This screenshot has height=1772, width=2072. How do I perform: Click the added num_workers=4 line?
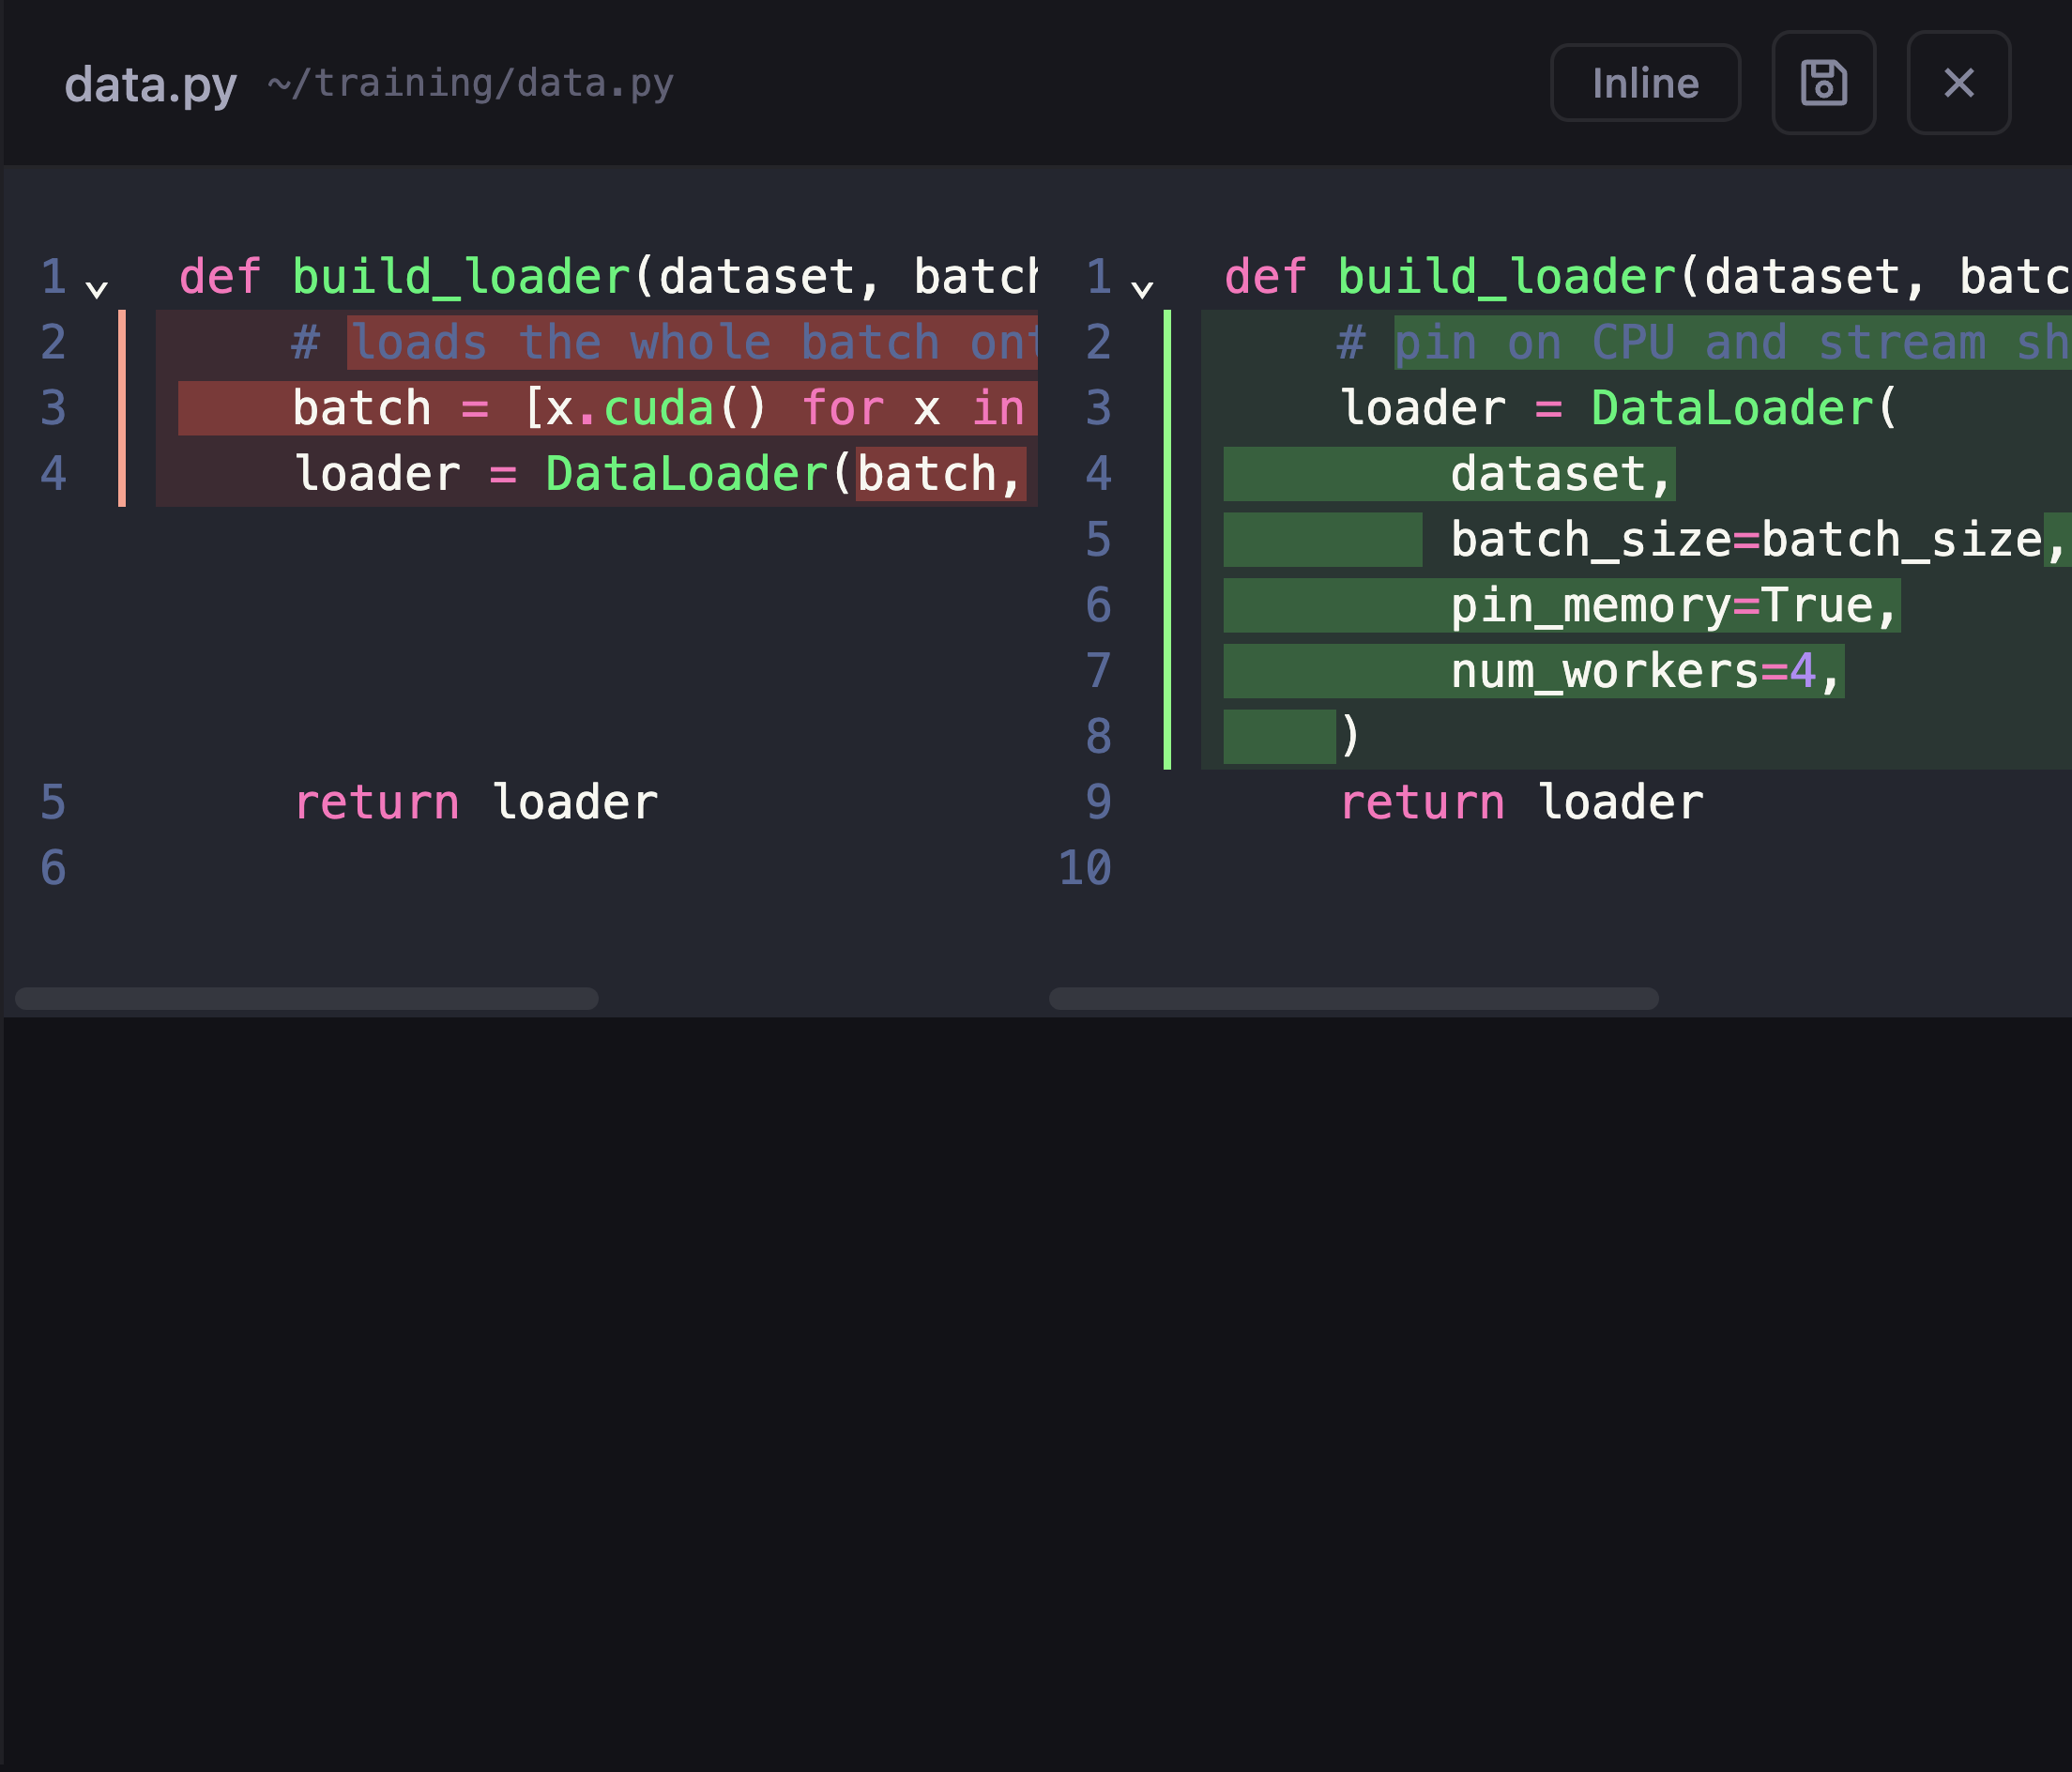(x=1646, y=671)
